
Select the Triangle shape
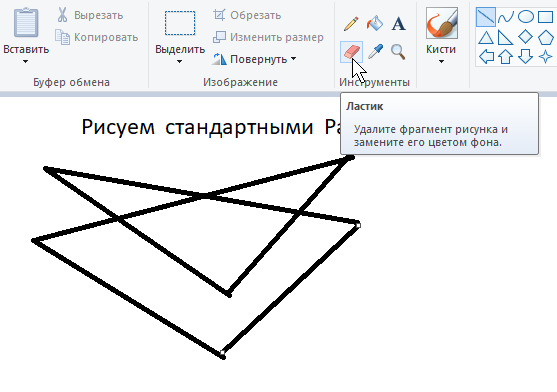coord(486,37)
